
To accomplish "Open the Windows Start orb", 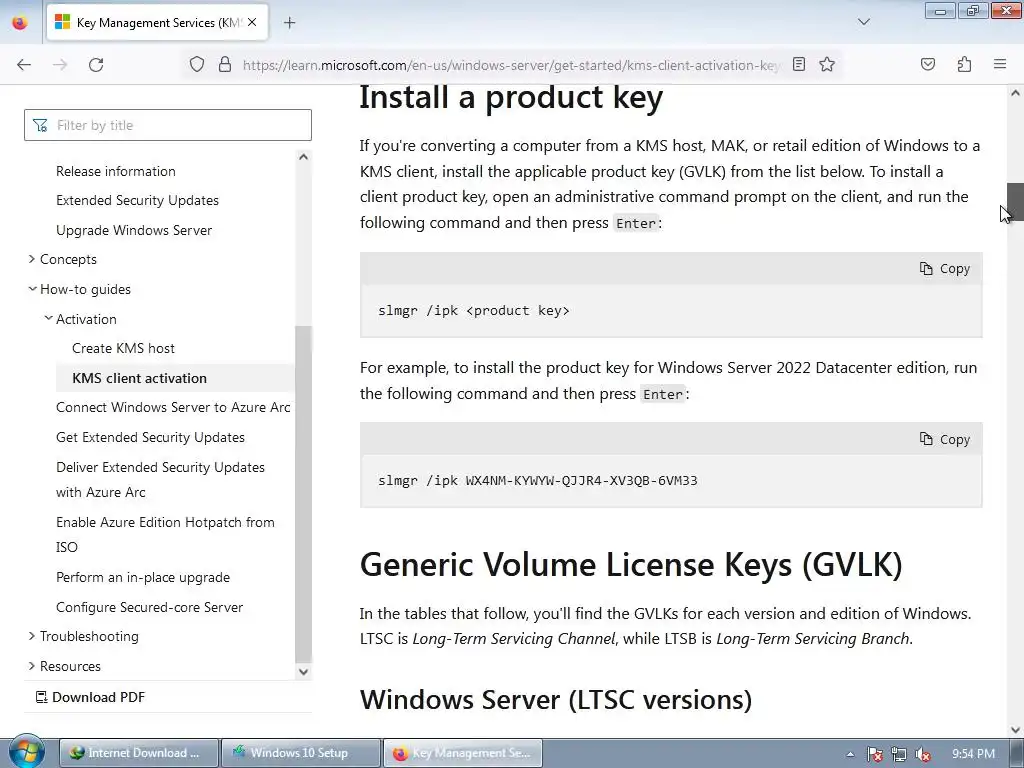I will click(x=26, y=752).
